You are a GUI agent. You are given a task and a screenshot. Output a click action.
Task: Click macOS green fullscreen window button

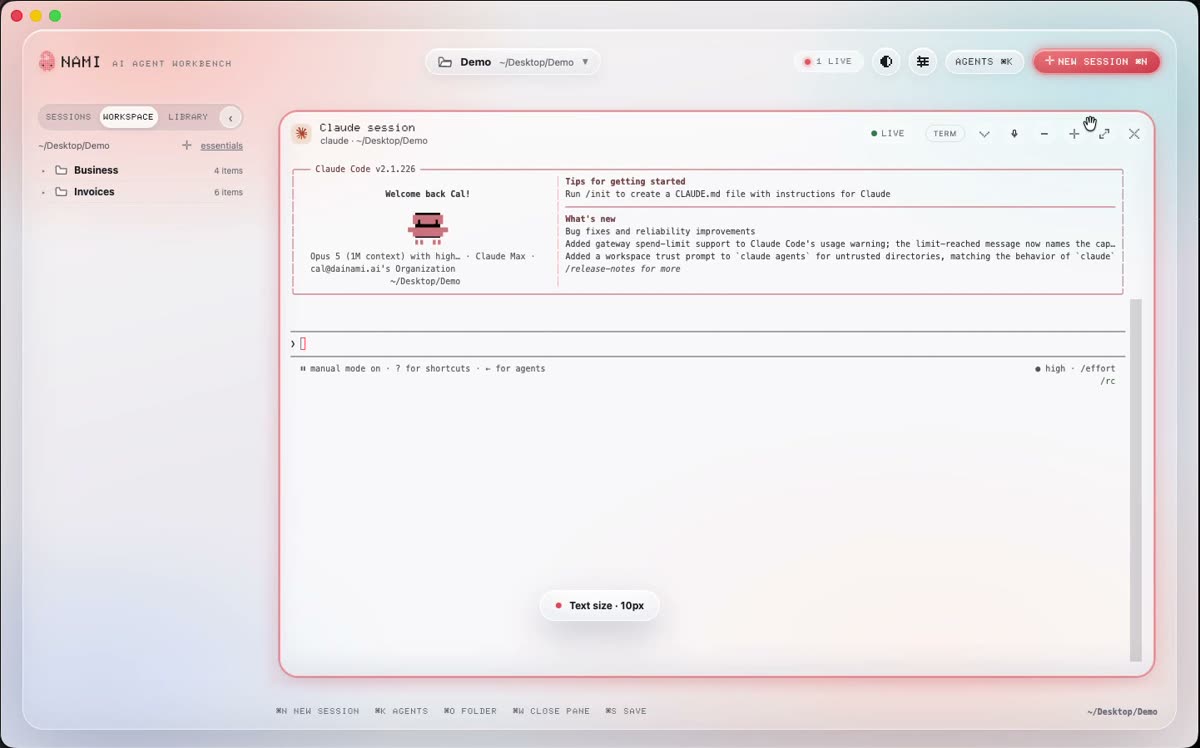click(x=55, y=16)
